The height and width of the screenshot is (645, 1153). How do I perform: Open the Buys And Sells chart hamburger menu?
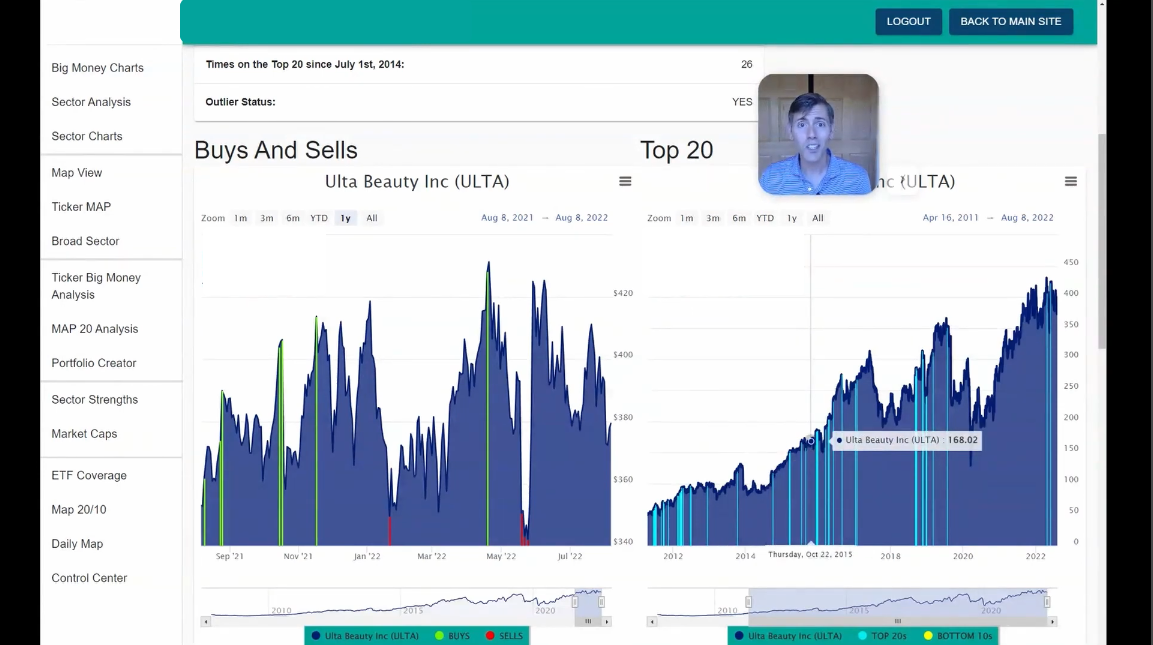625,182
